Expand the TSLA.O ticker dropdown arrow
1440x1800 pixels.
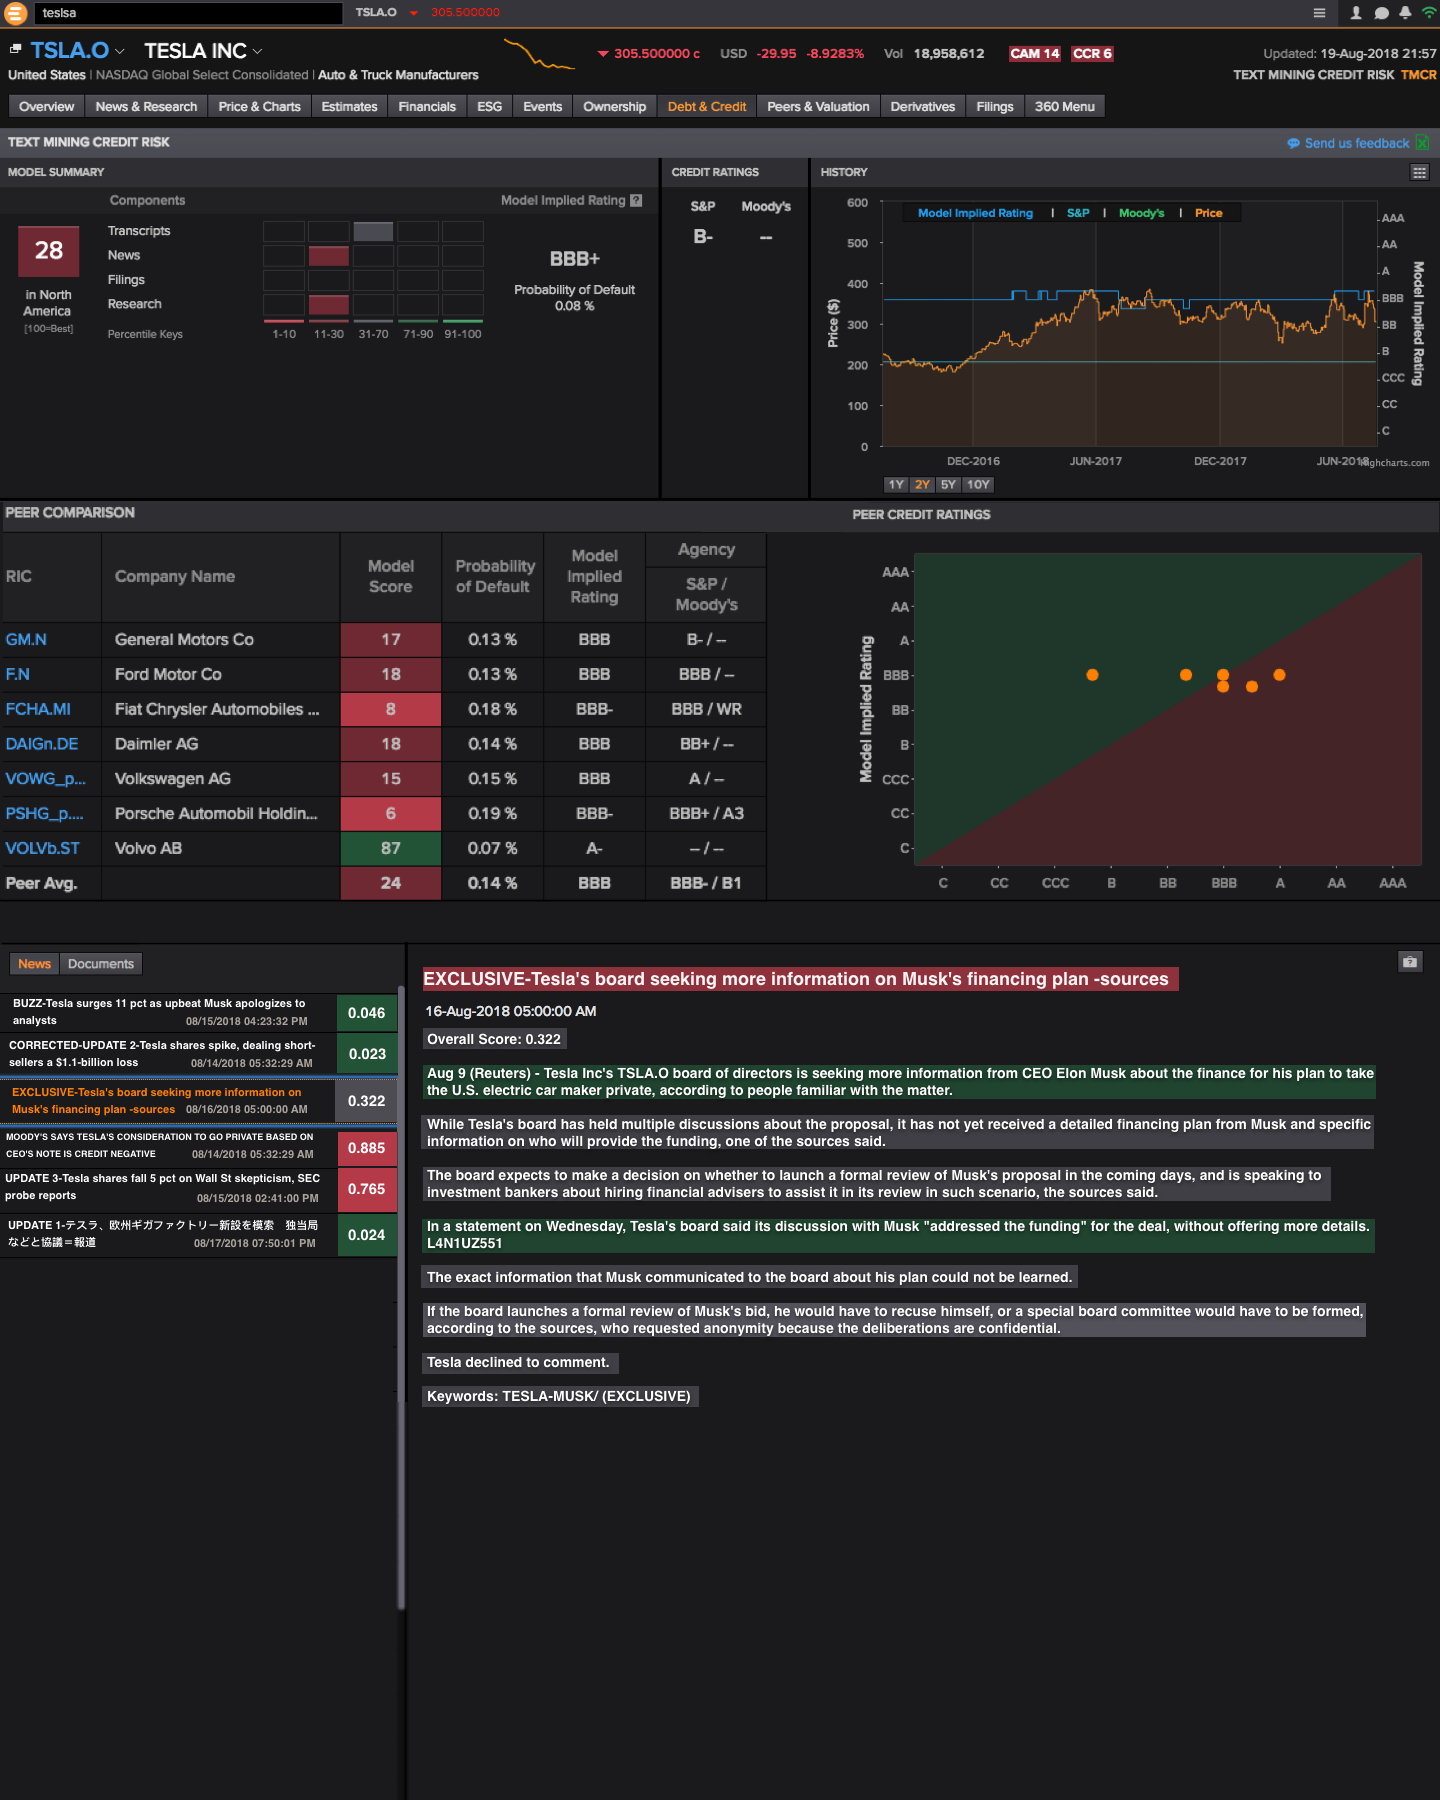pyautogui.click(x=120, y=51)
